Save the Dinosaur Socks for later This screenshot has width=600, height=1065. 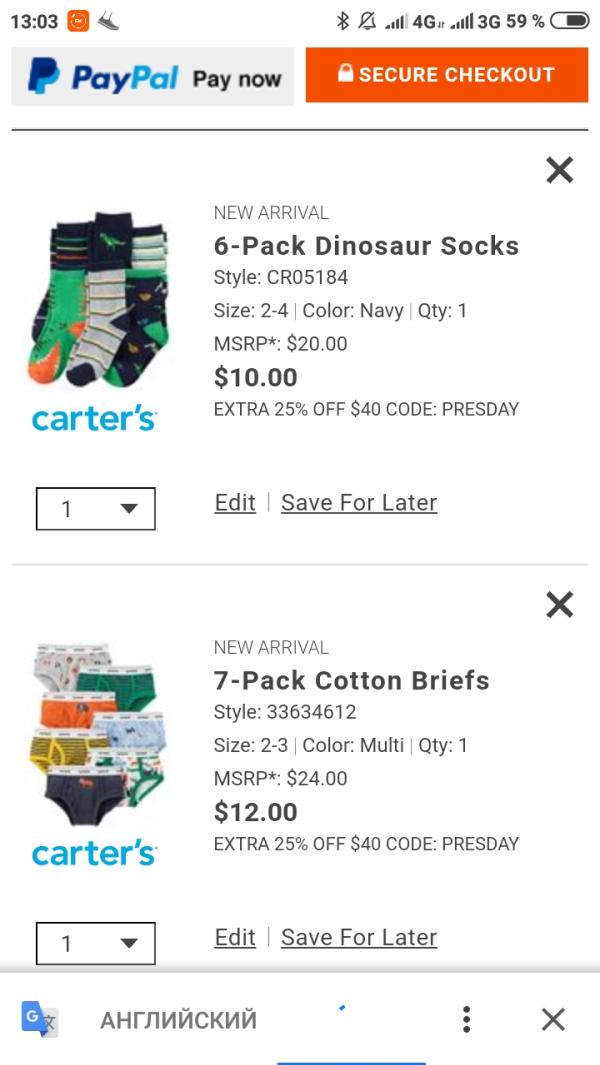(359, 503)
